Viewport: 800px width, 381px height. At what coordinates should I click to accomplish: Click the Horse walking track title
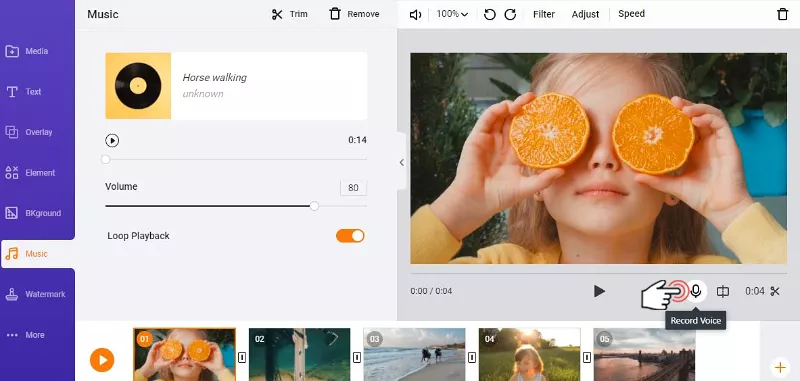coord(215,78)
